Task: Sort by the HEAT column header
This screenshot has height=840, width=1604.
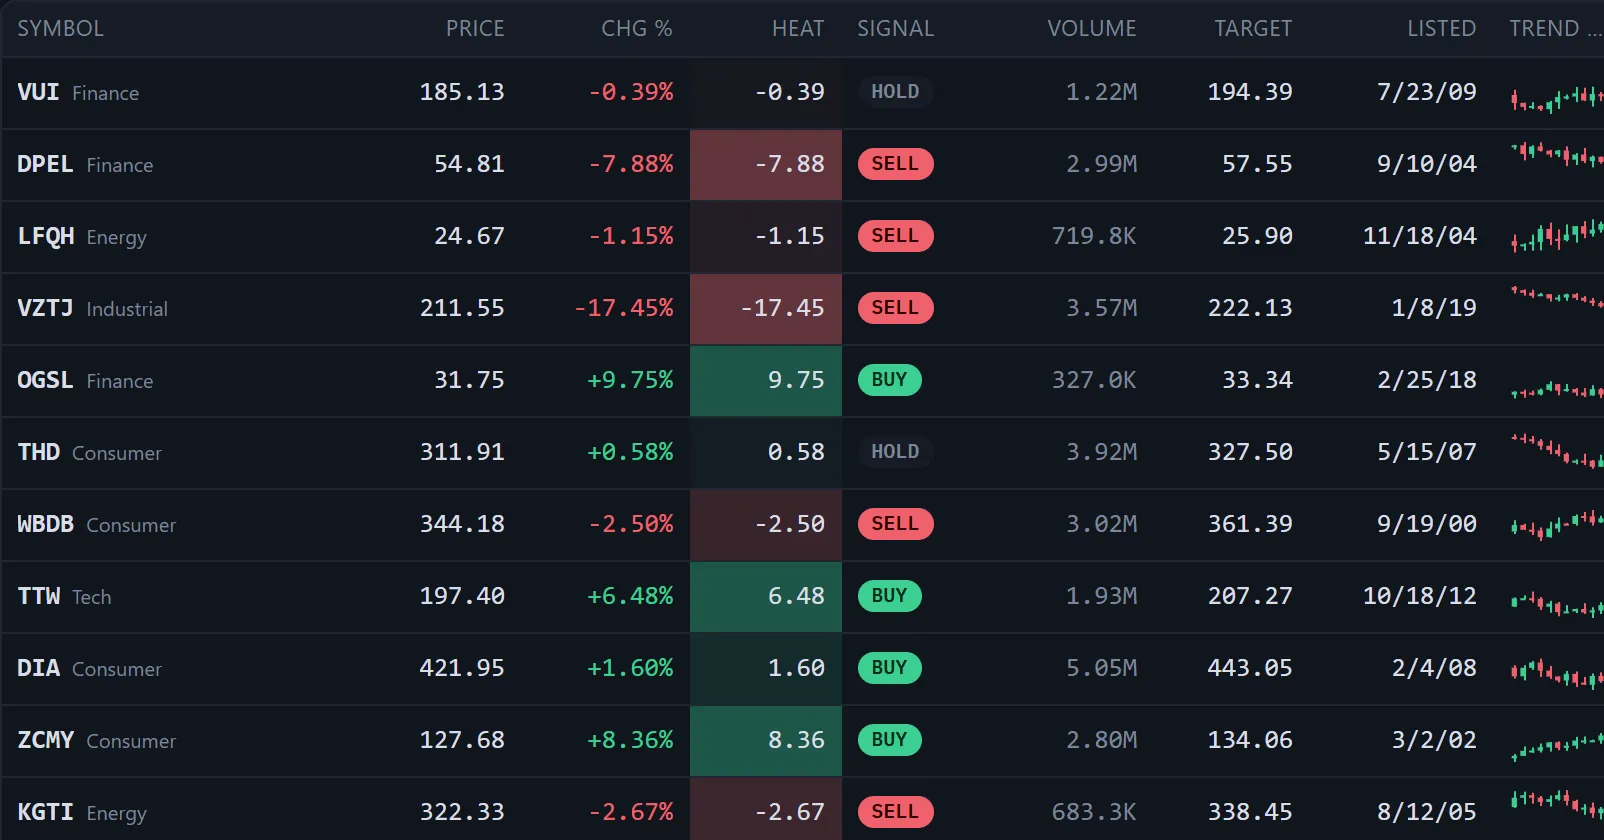Action: 798,29
